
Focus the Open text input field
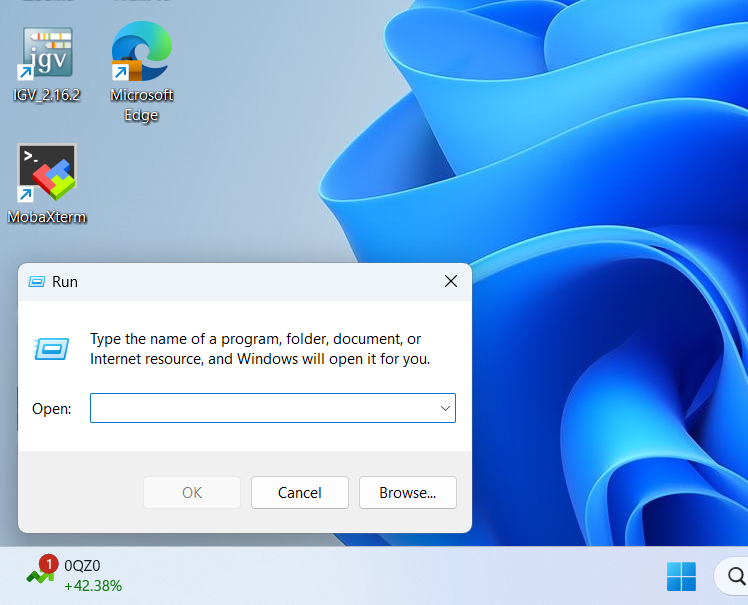click(260, 408)
